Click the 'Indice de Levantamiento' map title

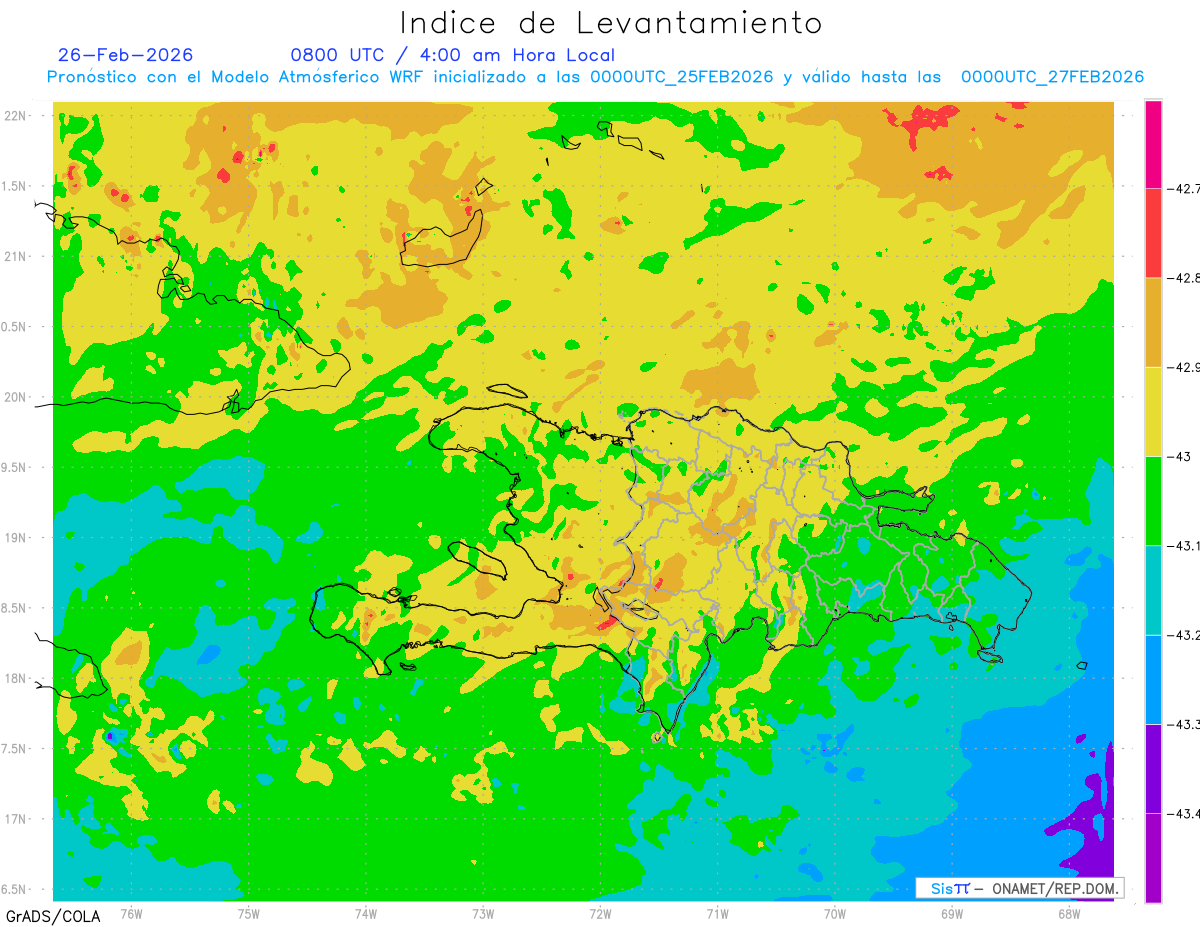pyautogui.click(x=611, y=23)
